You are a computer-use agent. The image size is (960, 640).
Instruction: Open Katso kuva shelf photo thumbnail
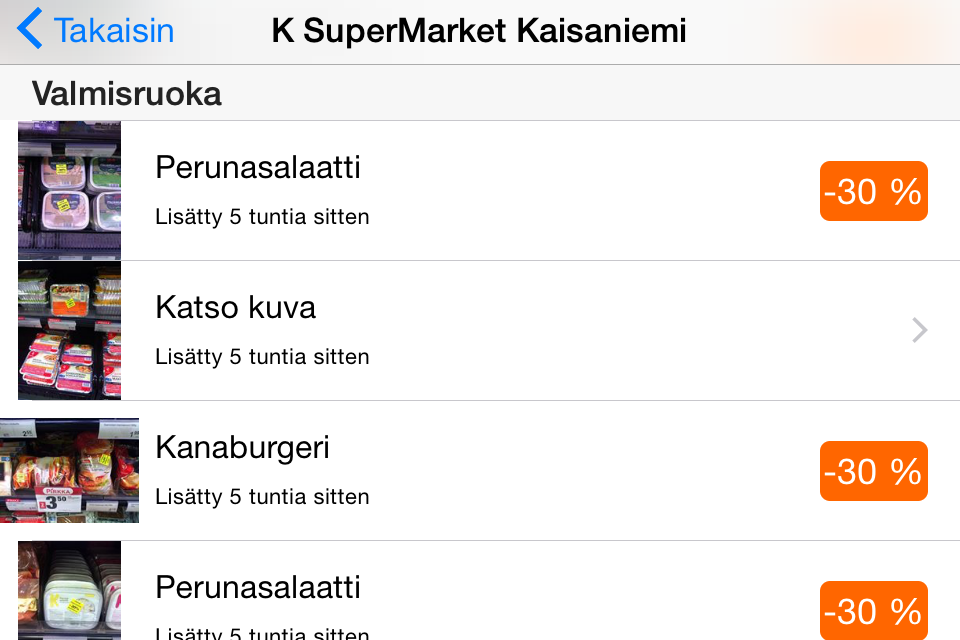[69, 331]
